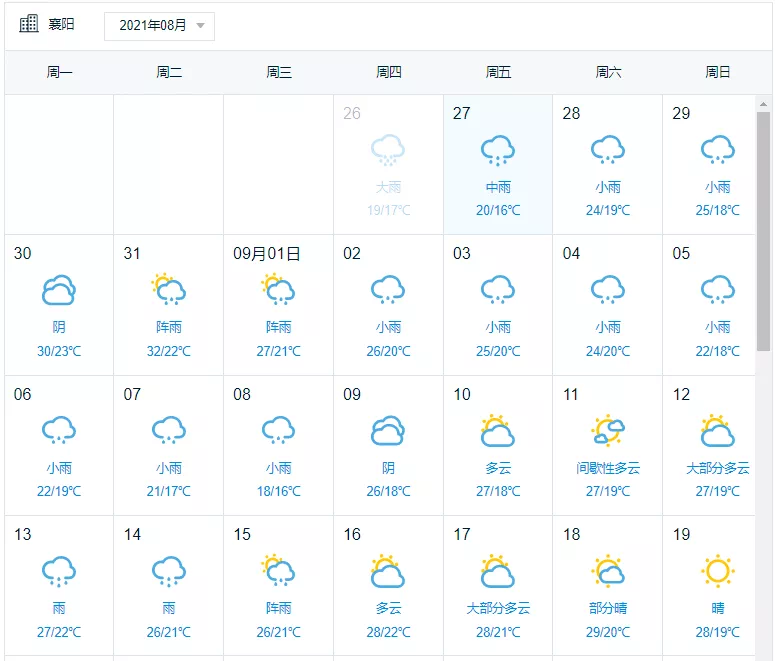This screenshot has height=661, width=775.
Task: Click the light rain icon on day 02
Action: 388,290
